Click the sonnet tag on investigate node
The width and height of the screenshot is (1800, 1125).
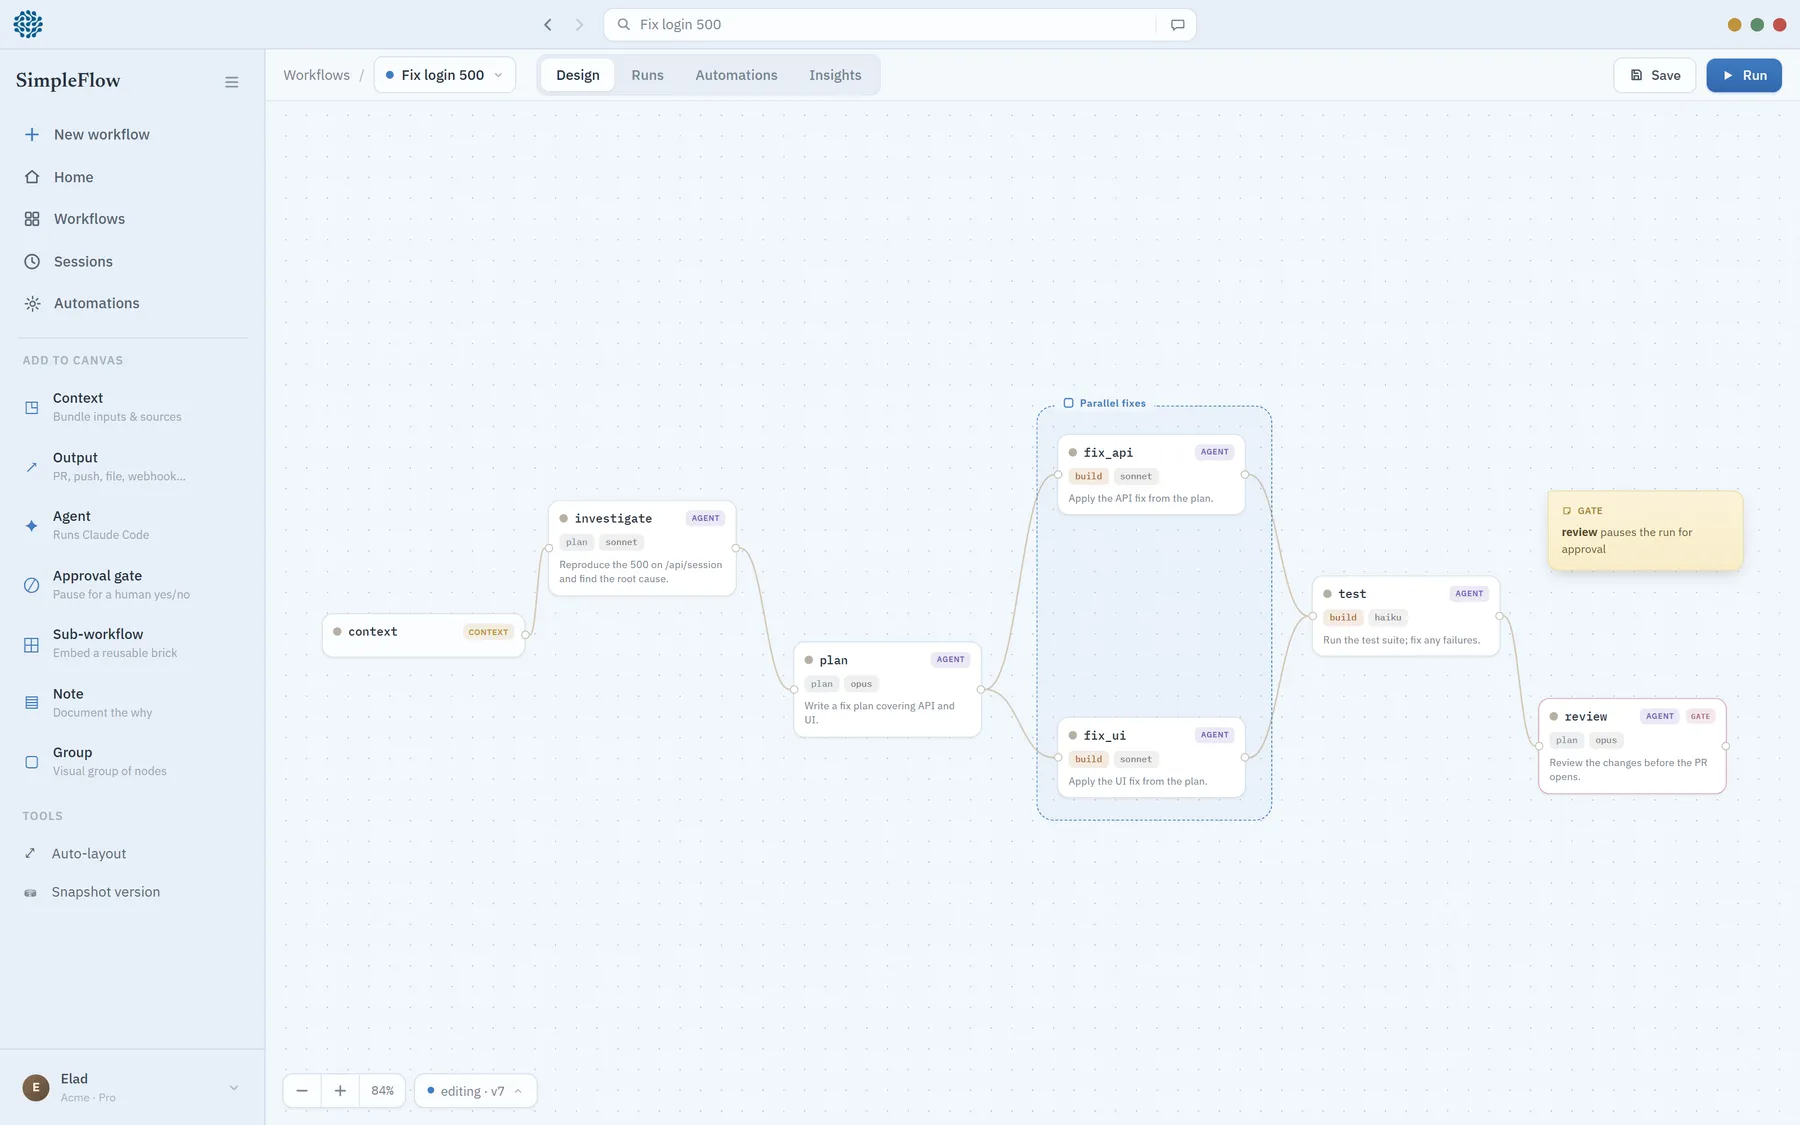(x=621, y=542)
